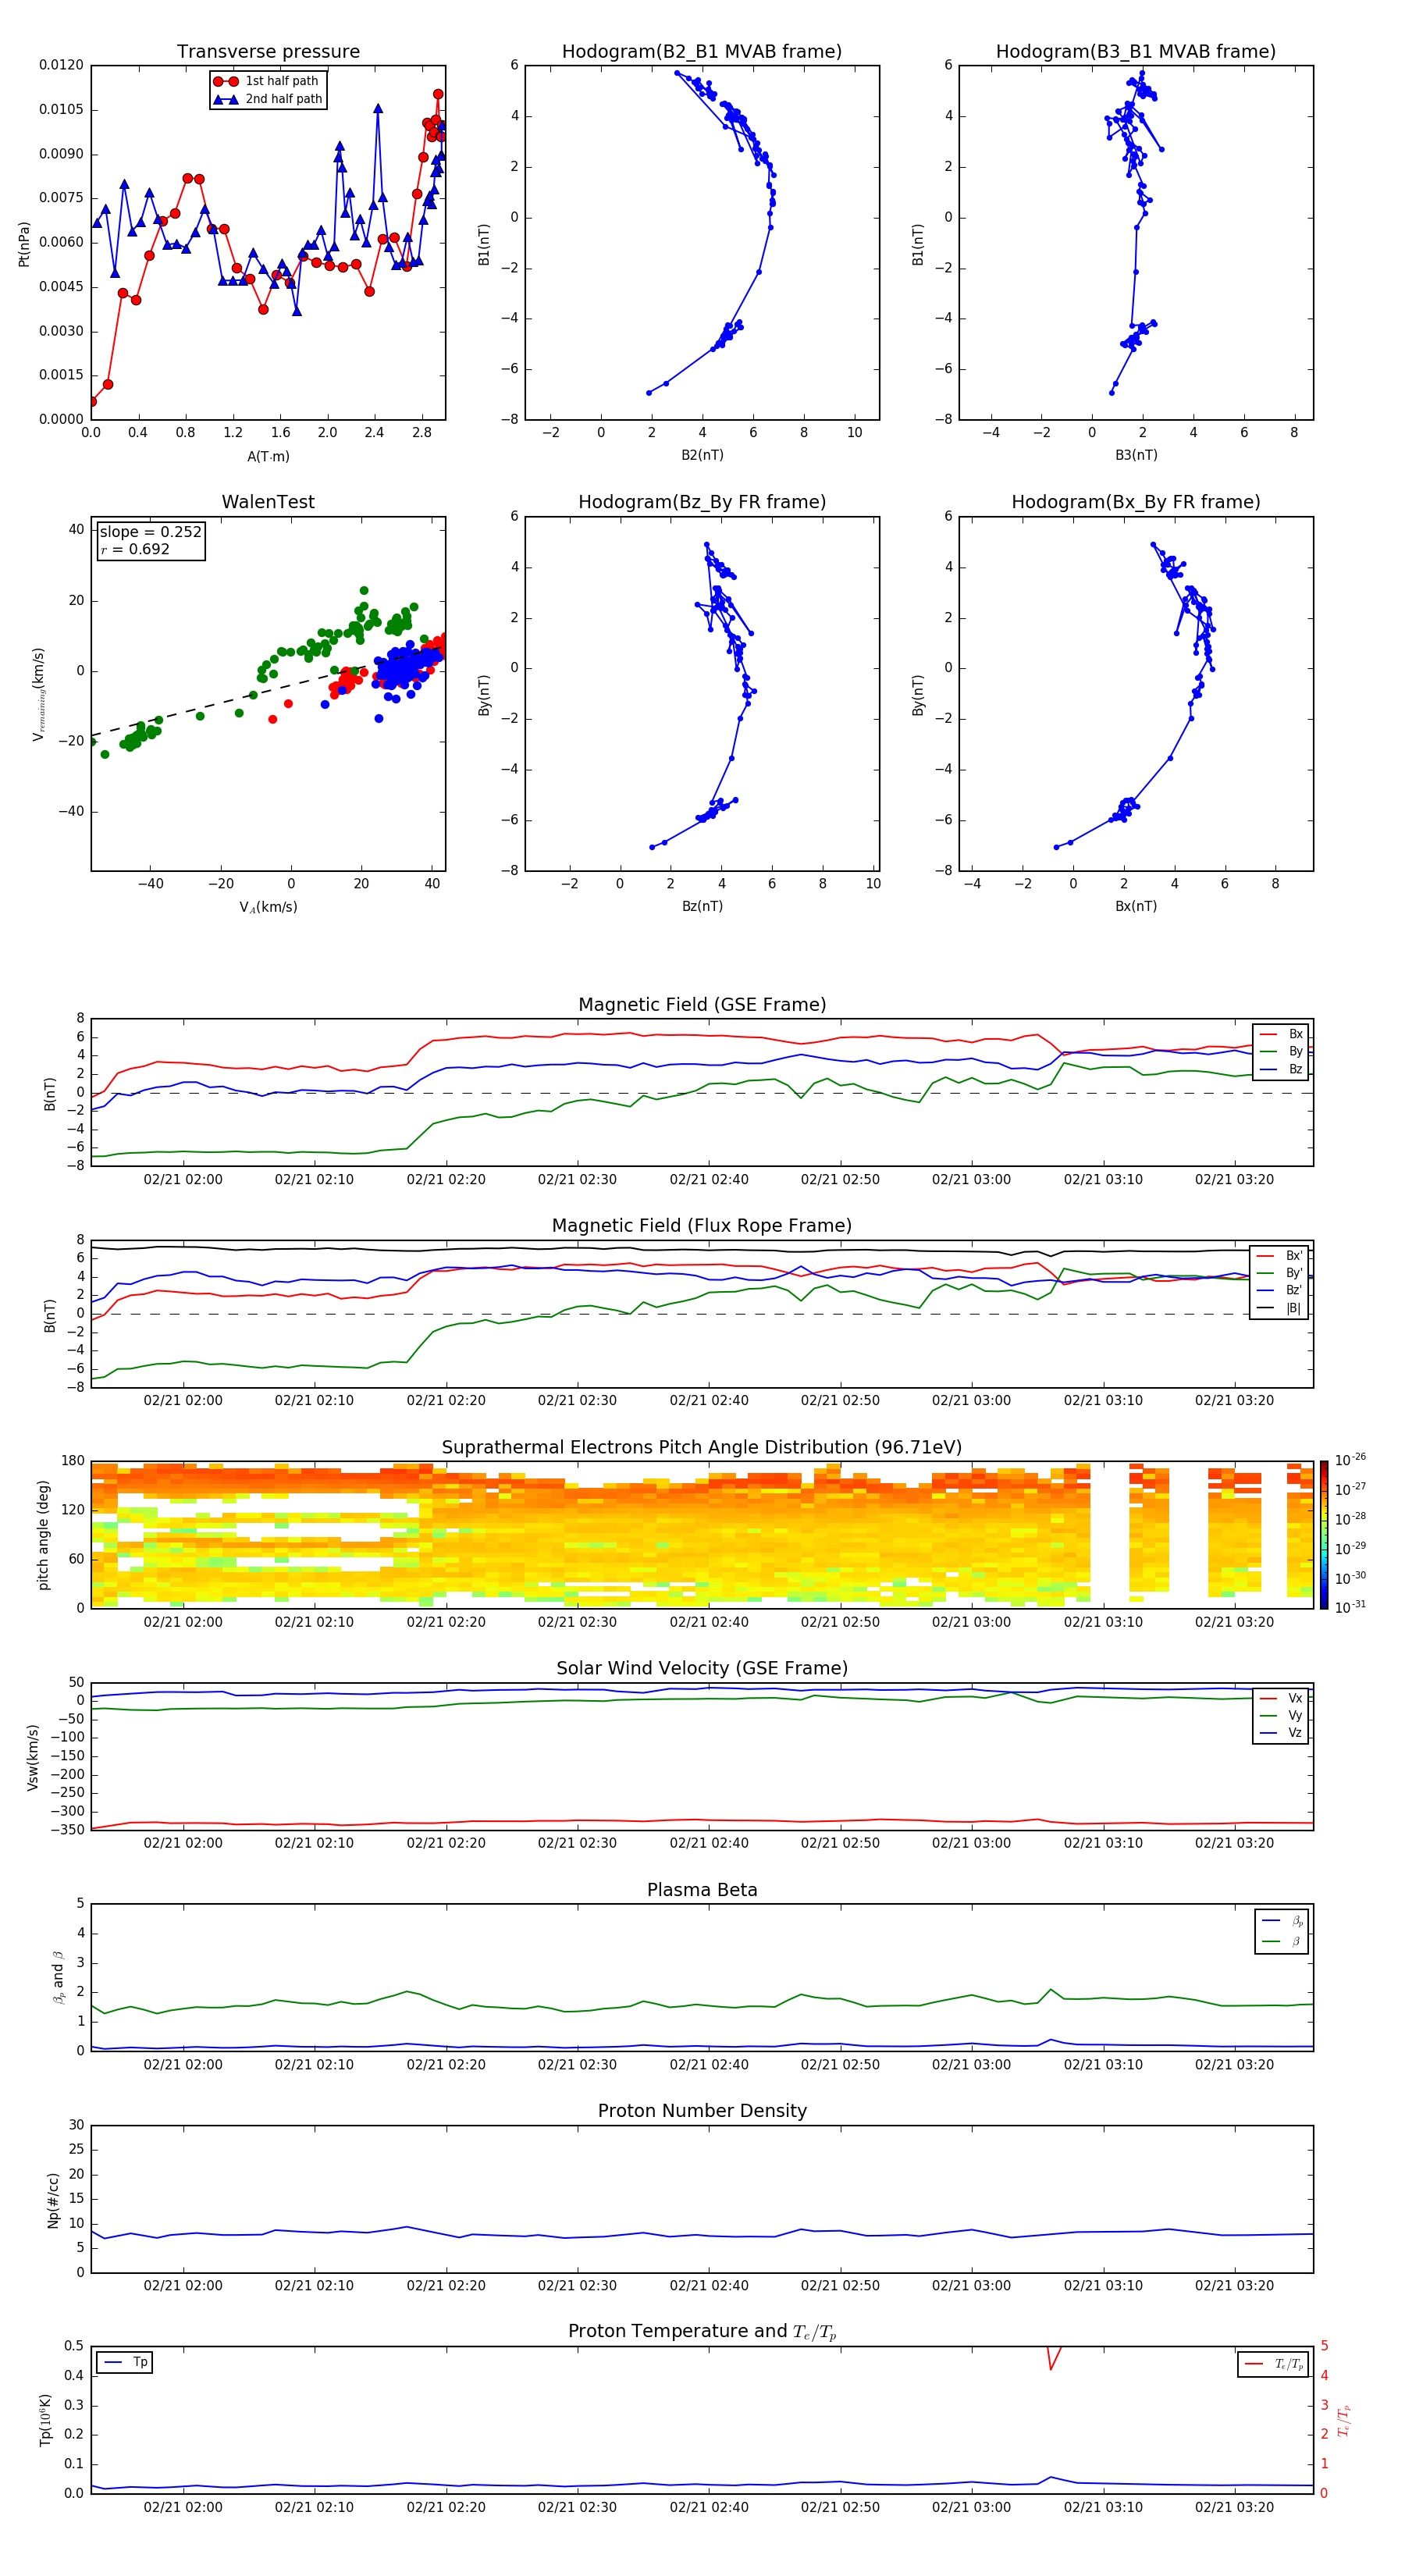Screen dimensions: 1405x2576
Task: Select the 'slope = 0.252' annotation
Action: 150,532
